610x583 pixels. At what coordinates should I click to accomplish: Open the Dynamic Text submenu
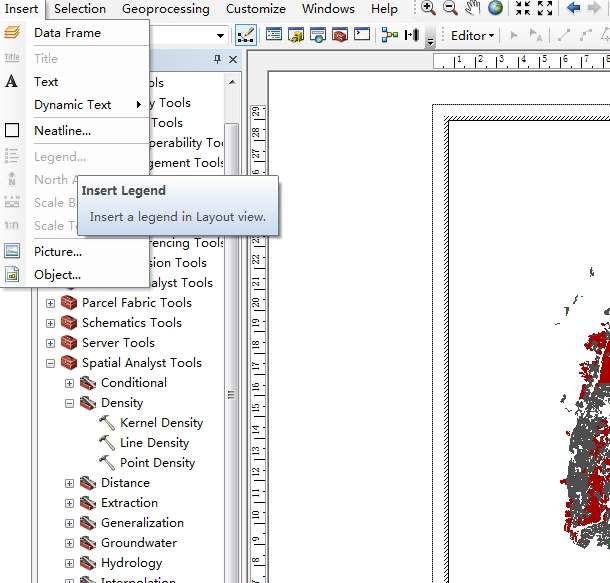click(x=75, y=105)
